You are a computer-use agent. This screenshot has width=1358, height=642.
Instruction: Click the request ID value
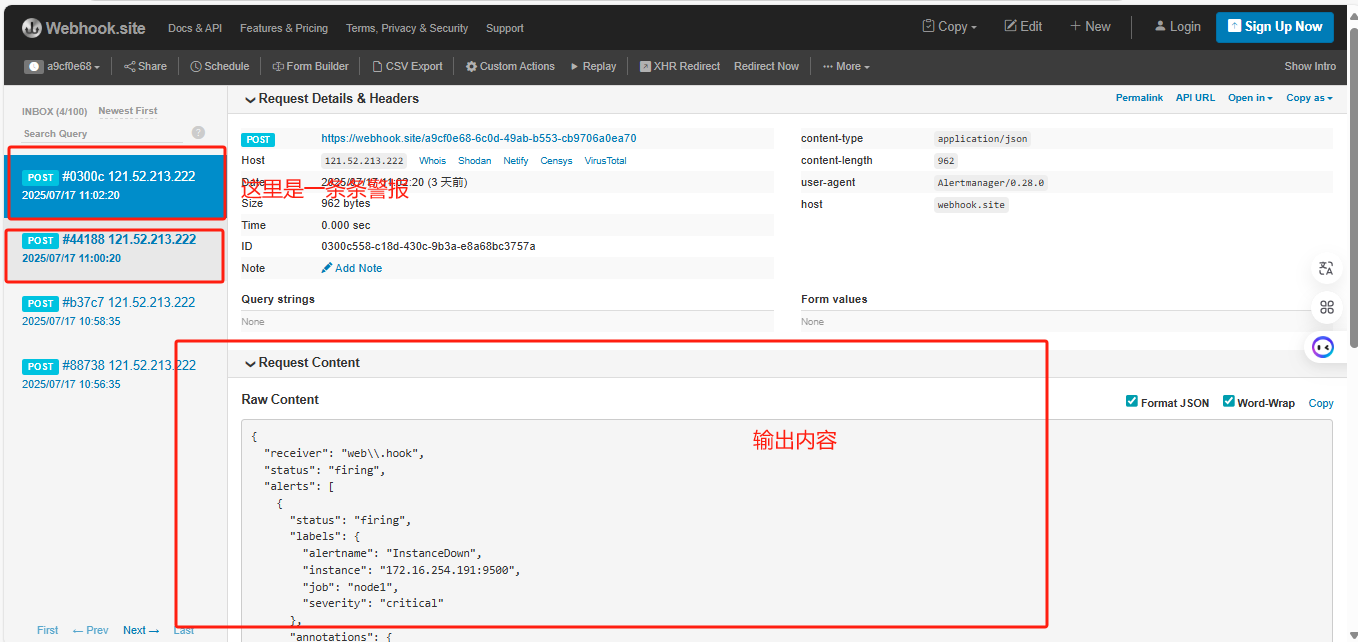[428, 246]
